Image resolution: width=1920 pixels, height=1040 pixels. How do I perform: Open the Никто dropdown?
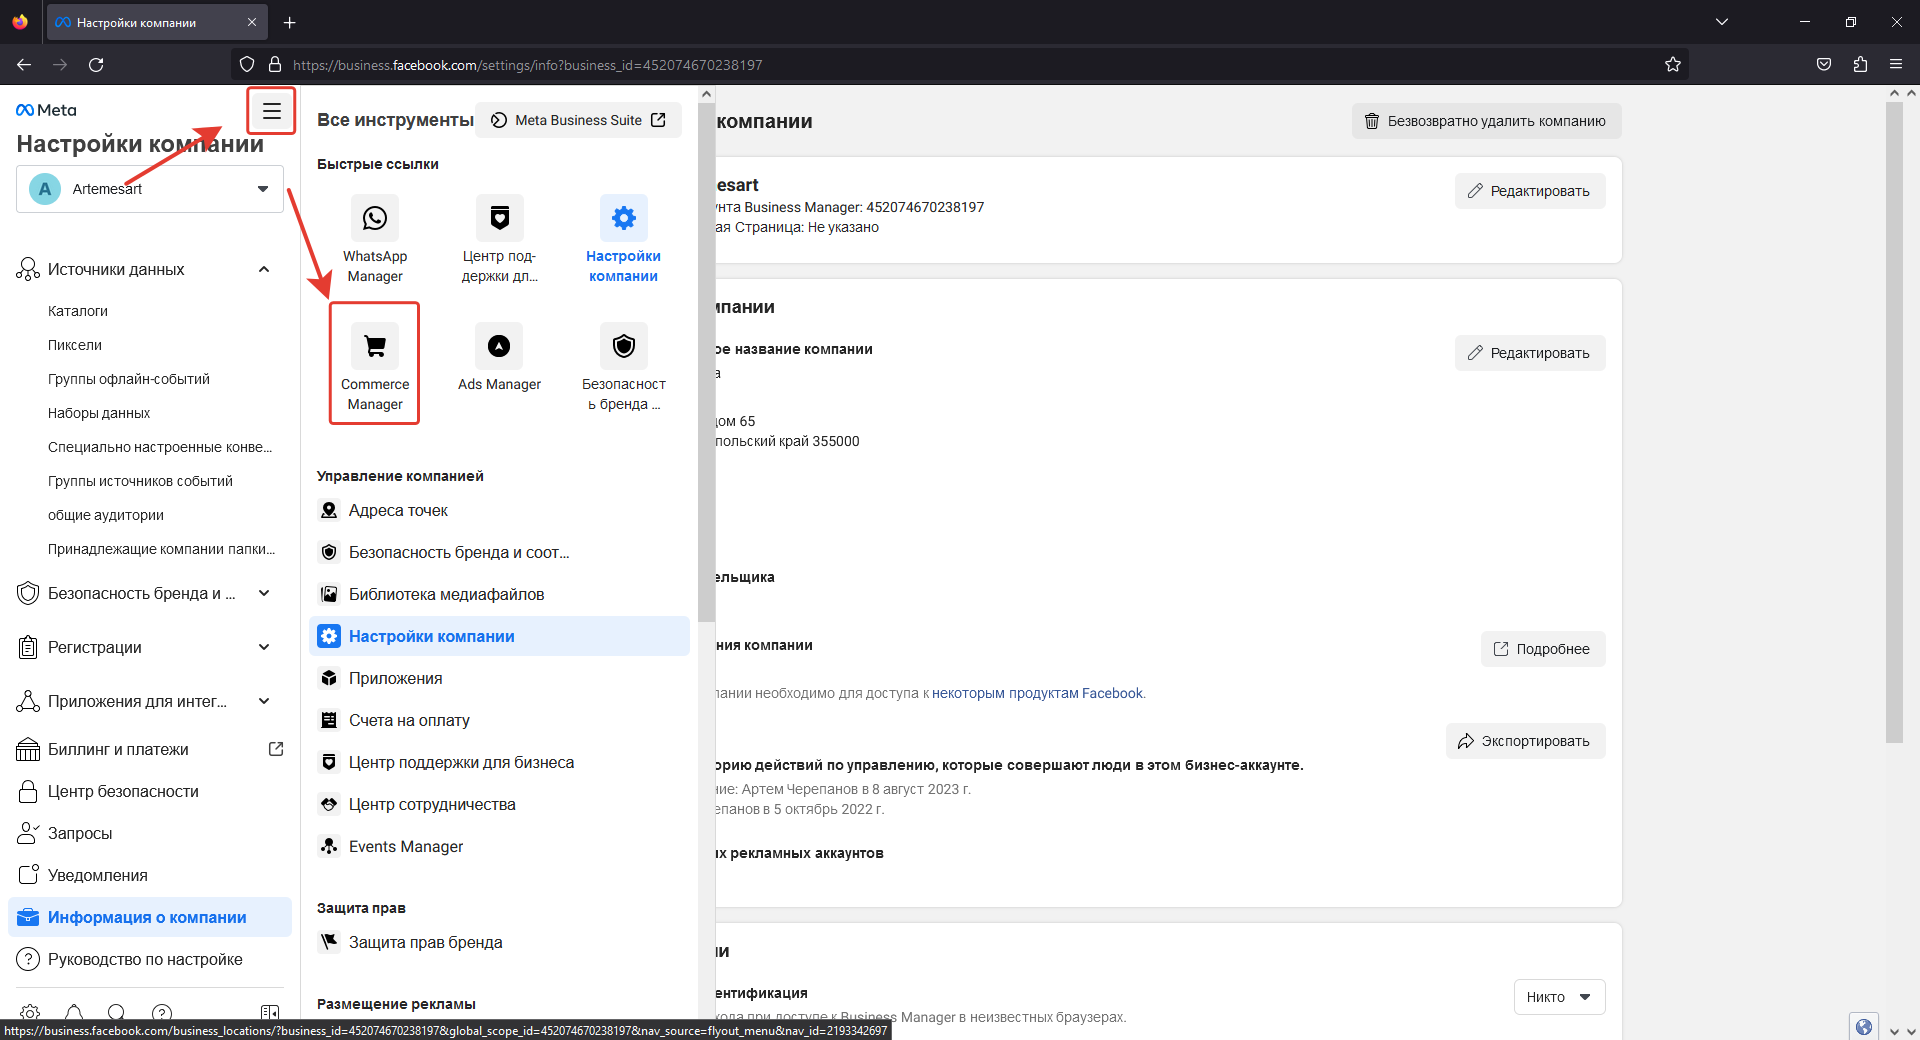1559,997
